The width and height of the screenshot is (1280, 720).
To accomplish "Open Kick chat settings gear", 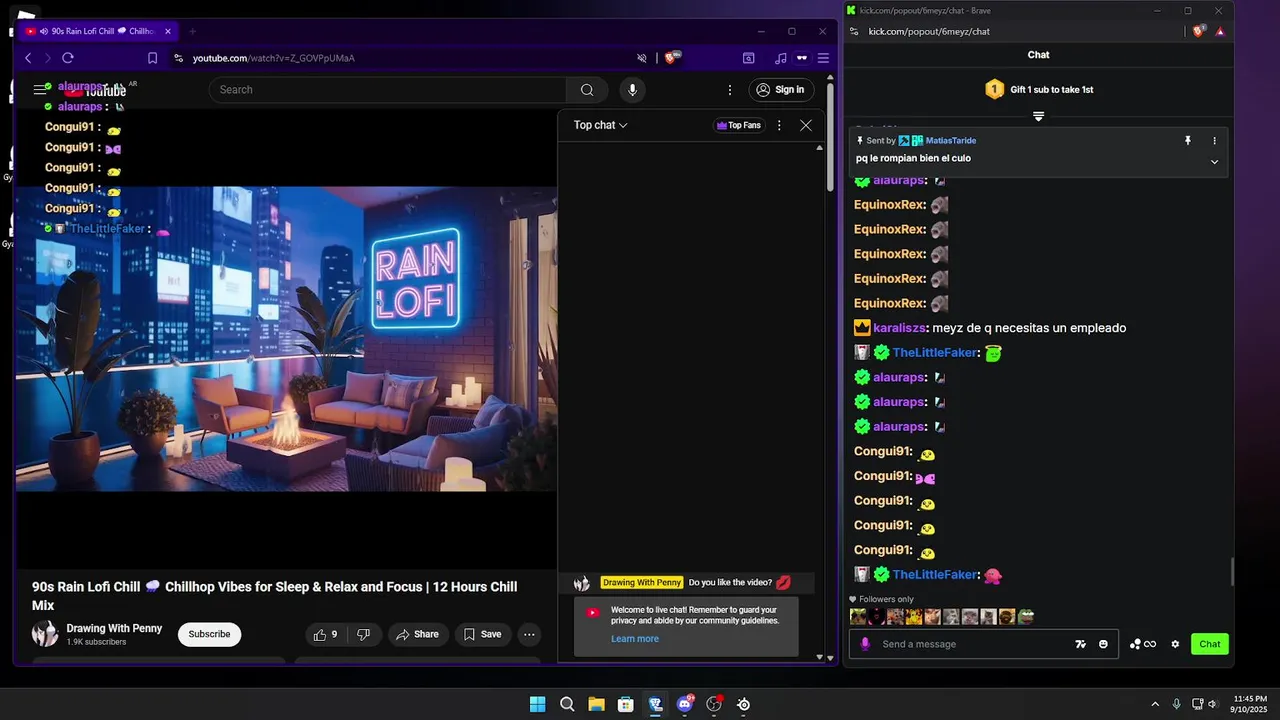I will [x=1175, y=644].
